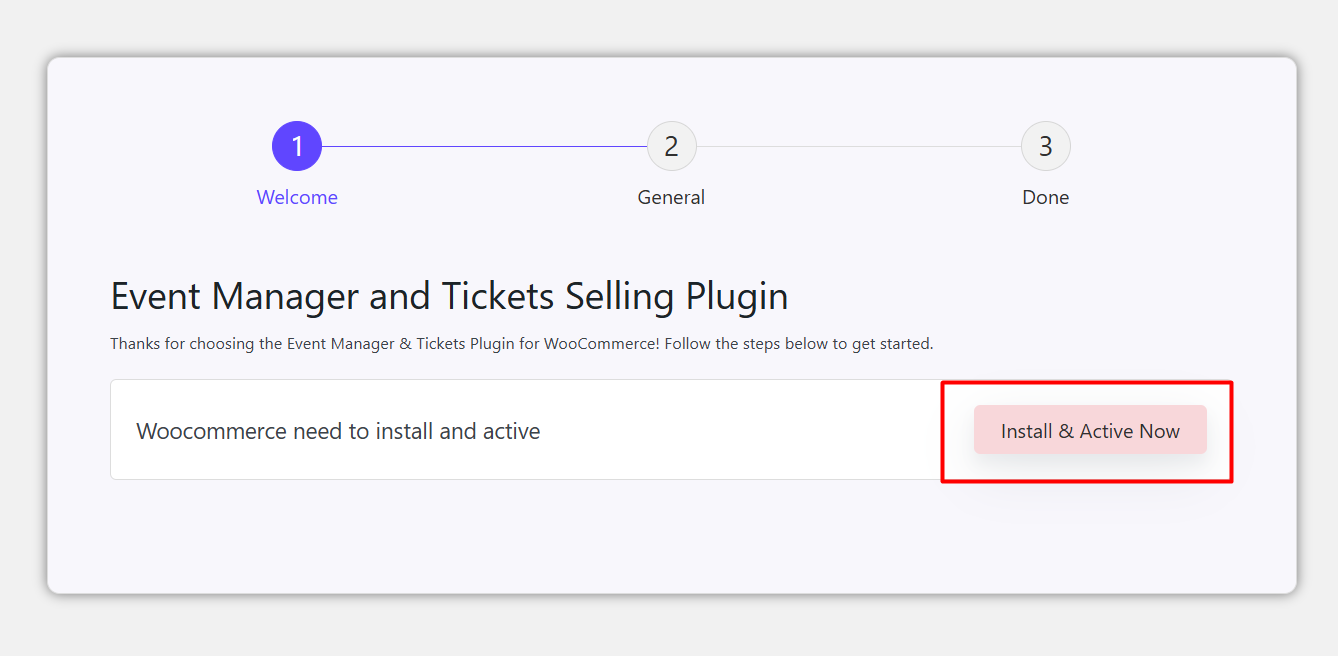Viewport: 1338px width, 656px height.
Task: Click the step 2 circle
Action: 671,147
